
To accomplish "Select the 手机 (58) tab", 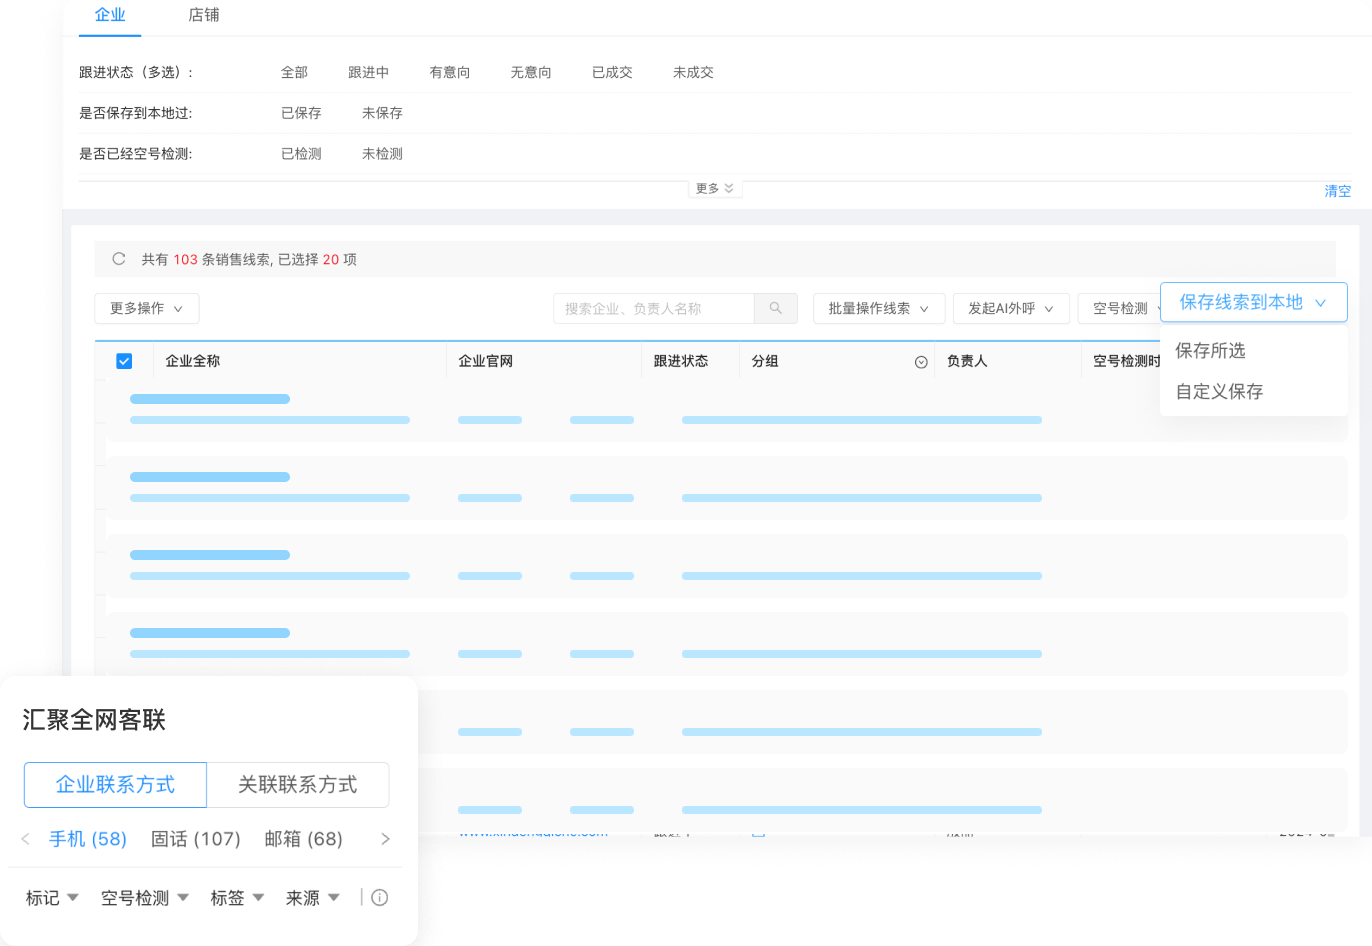I will pos(88,839).
